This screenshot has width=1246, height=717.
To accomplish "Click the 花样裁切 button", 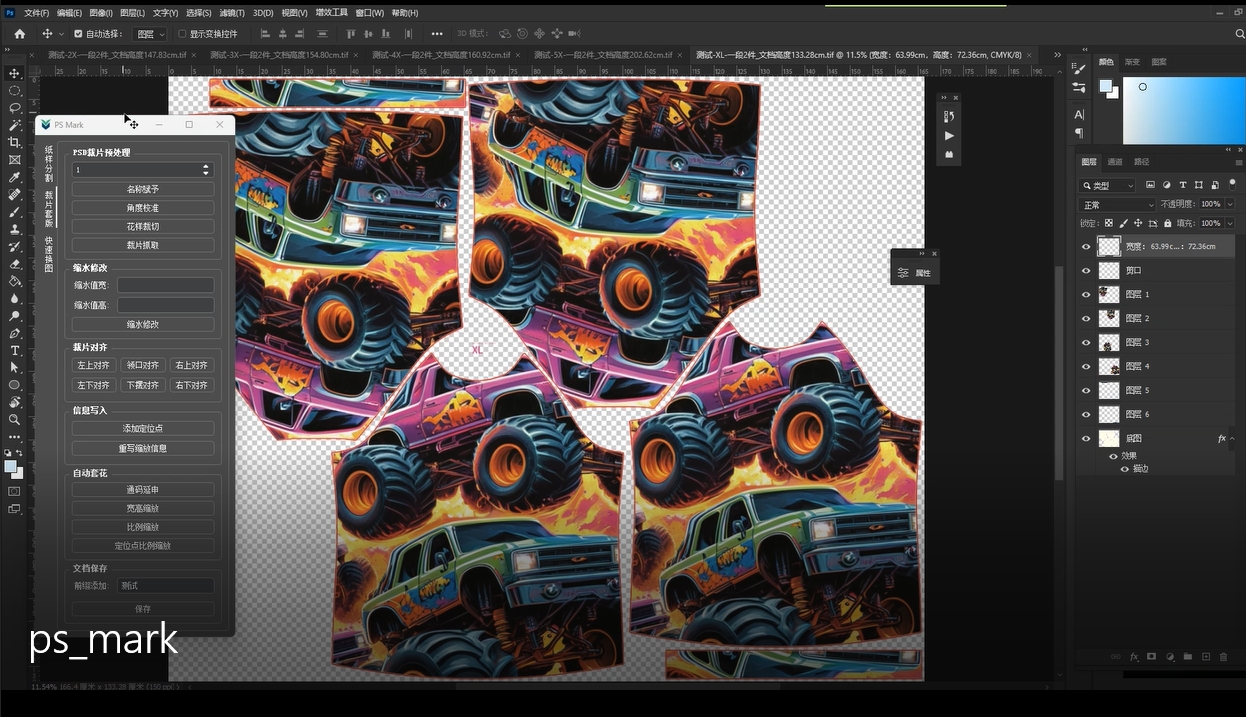I will pyautogui.click(x=142, y=226).
